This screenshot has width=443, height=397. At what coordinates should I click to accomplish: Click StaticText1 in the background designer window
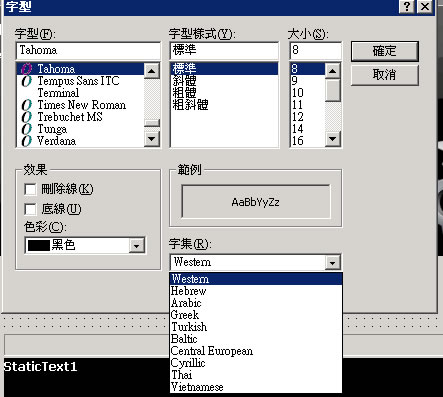click(x=40, y=367)
